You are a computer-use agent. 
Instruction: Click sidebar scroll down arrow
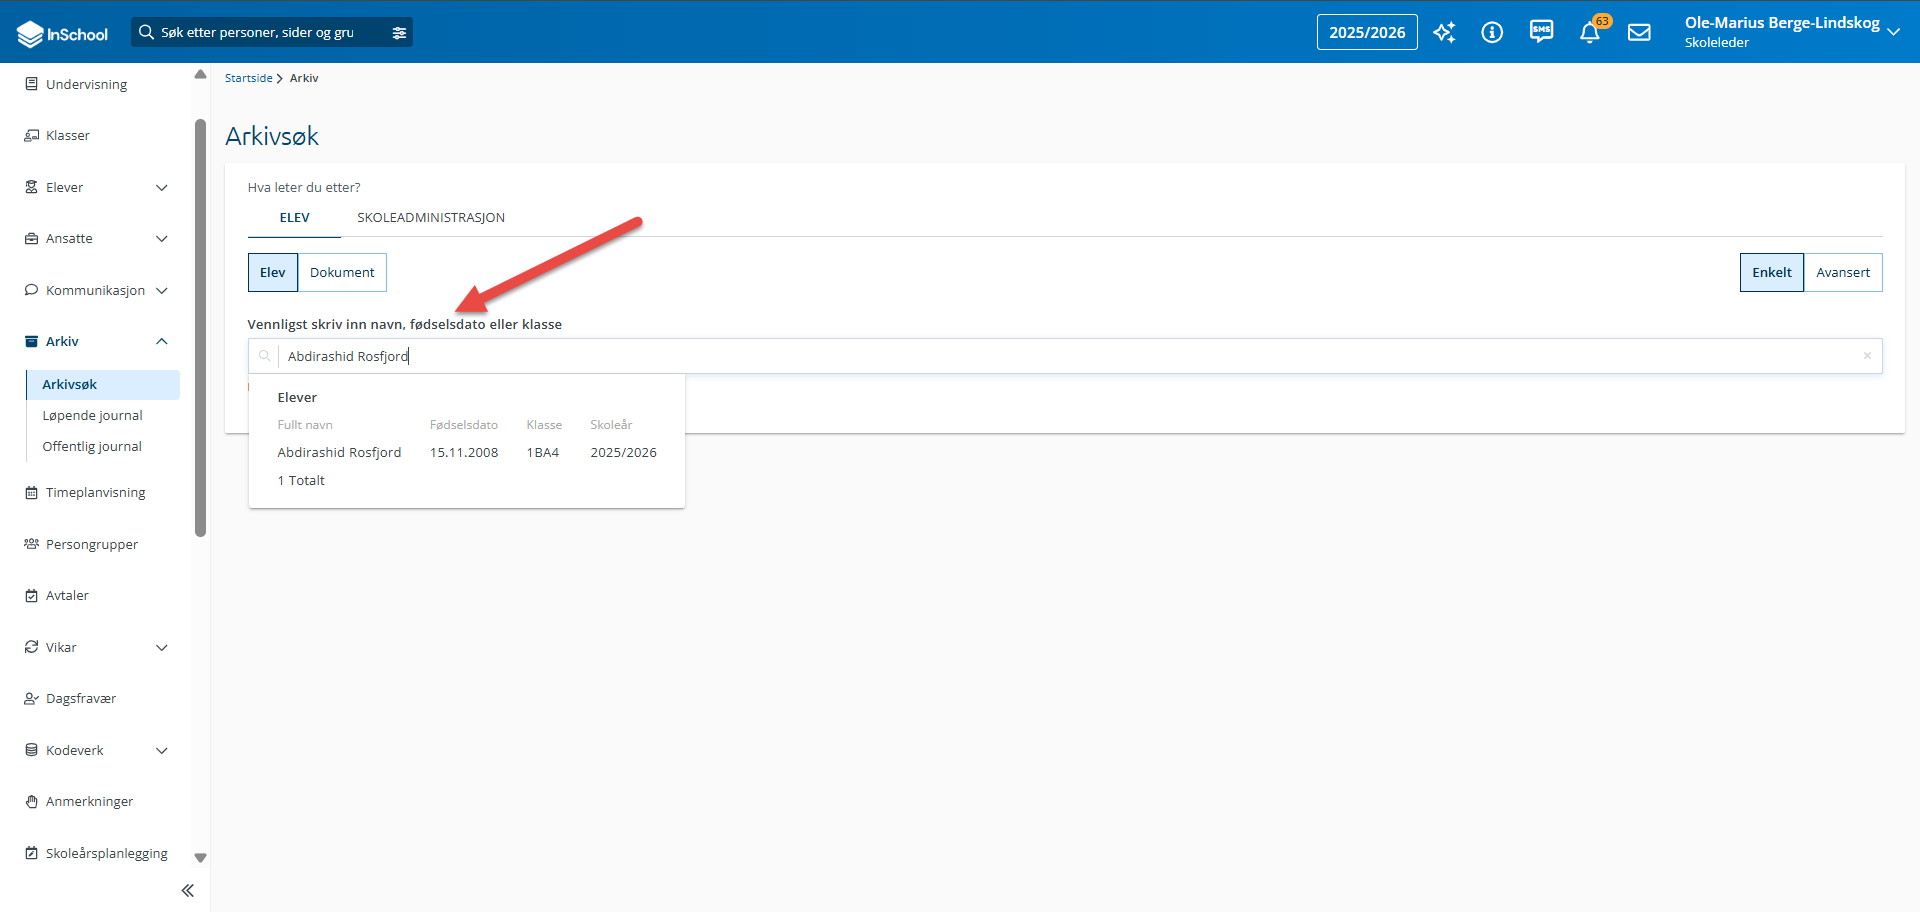[x=200, y=858]
